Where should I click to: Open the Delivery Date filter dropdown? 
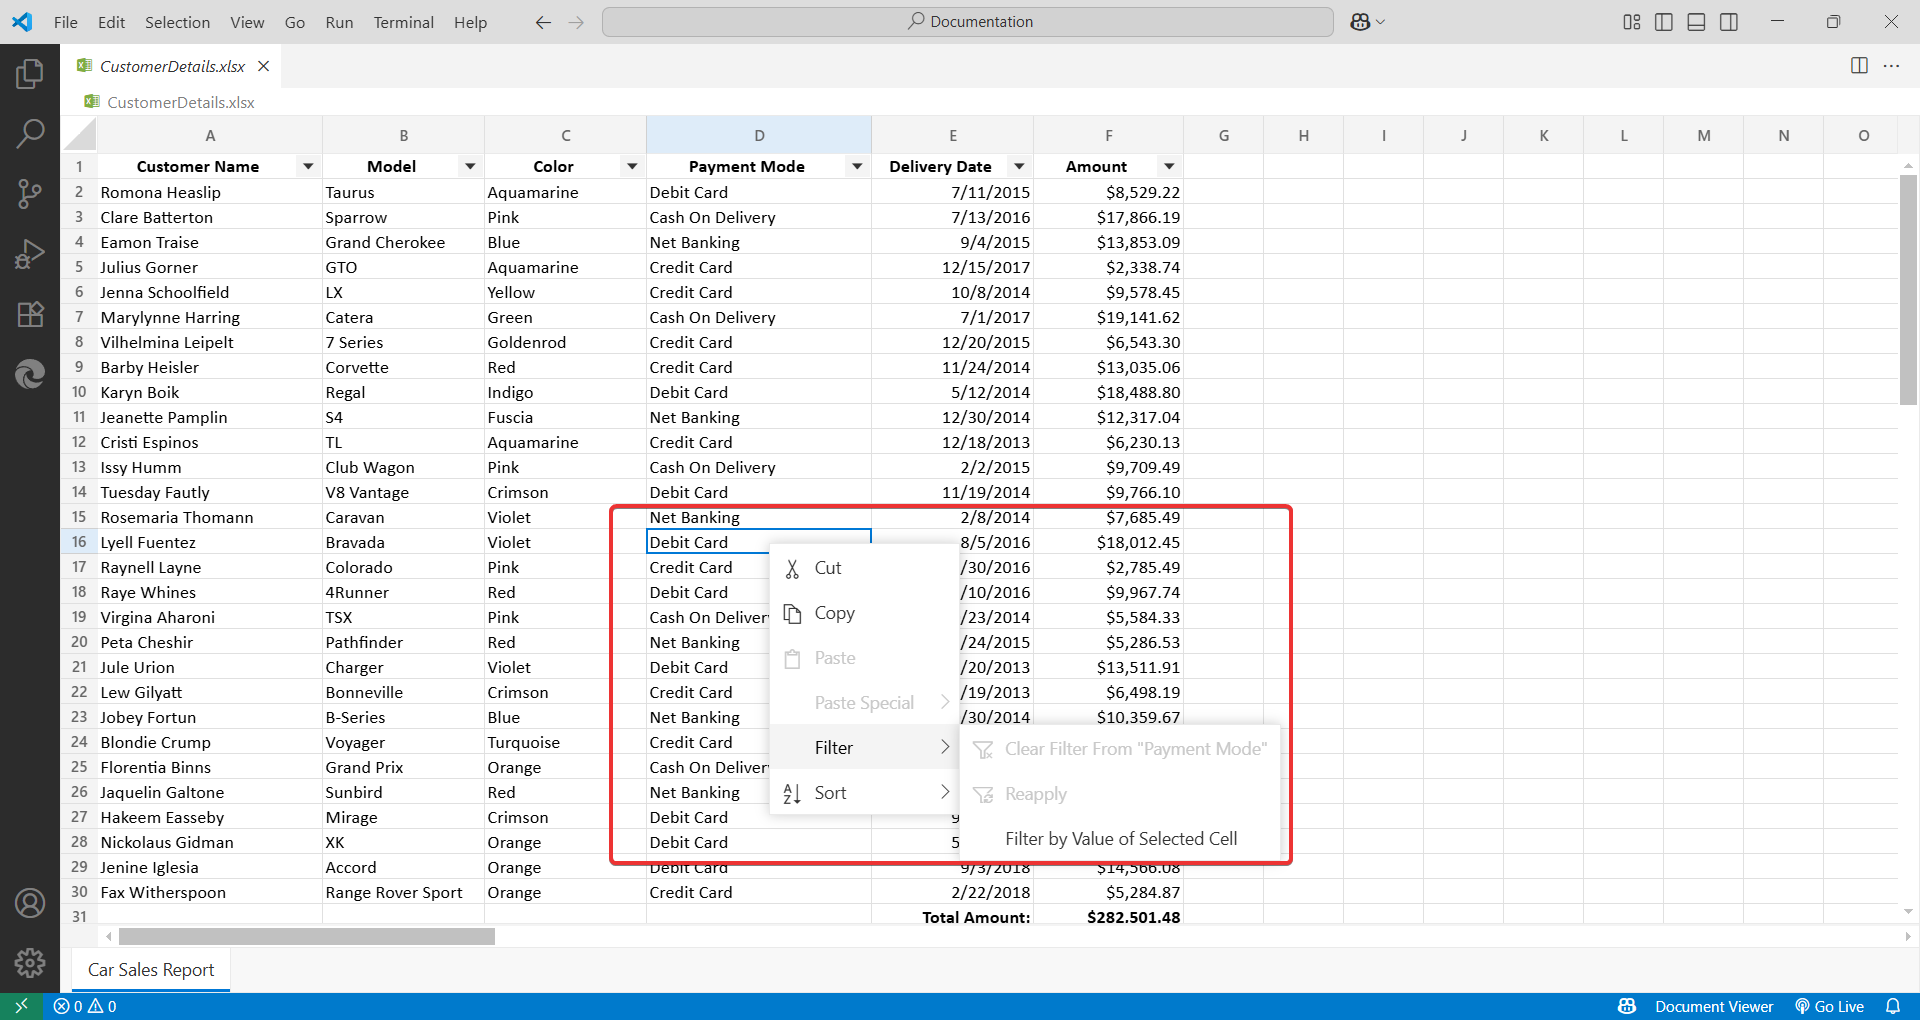point(1019,166)
